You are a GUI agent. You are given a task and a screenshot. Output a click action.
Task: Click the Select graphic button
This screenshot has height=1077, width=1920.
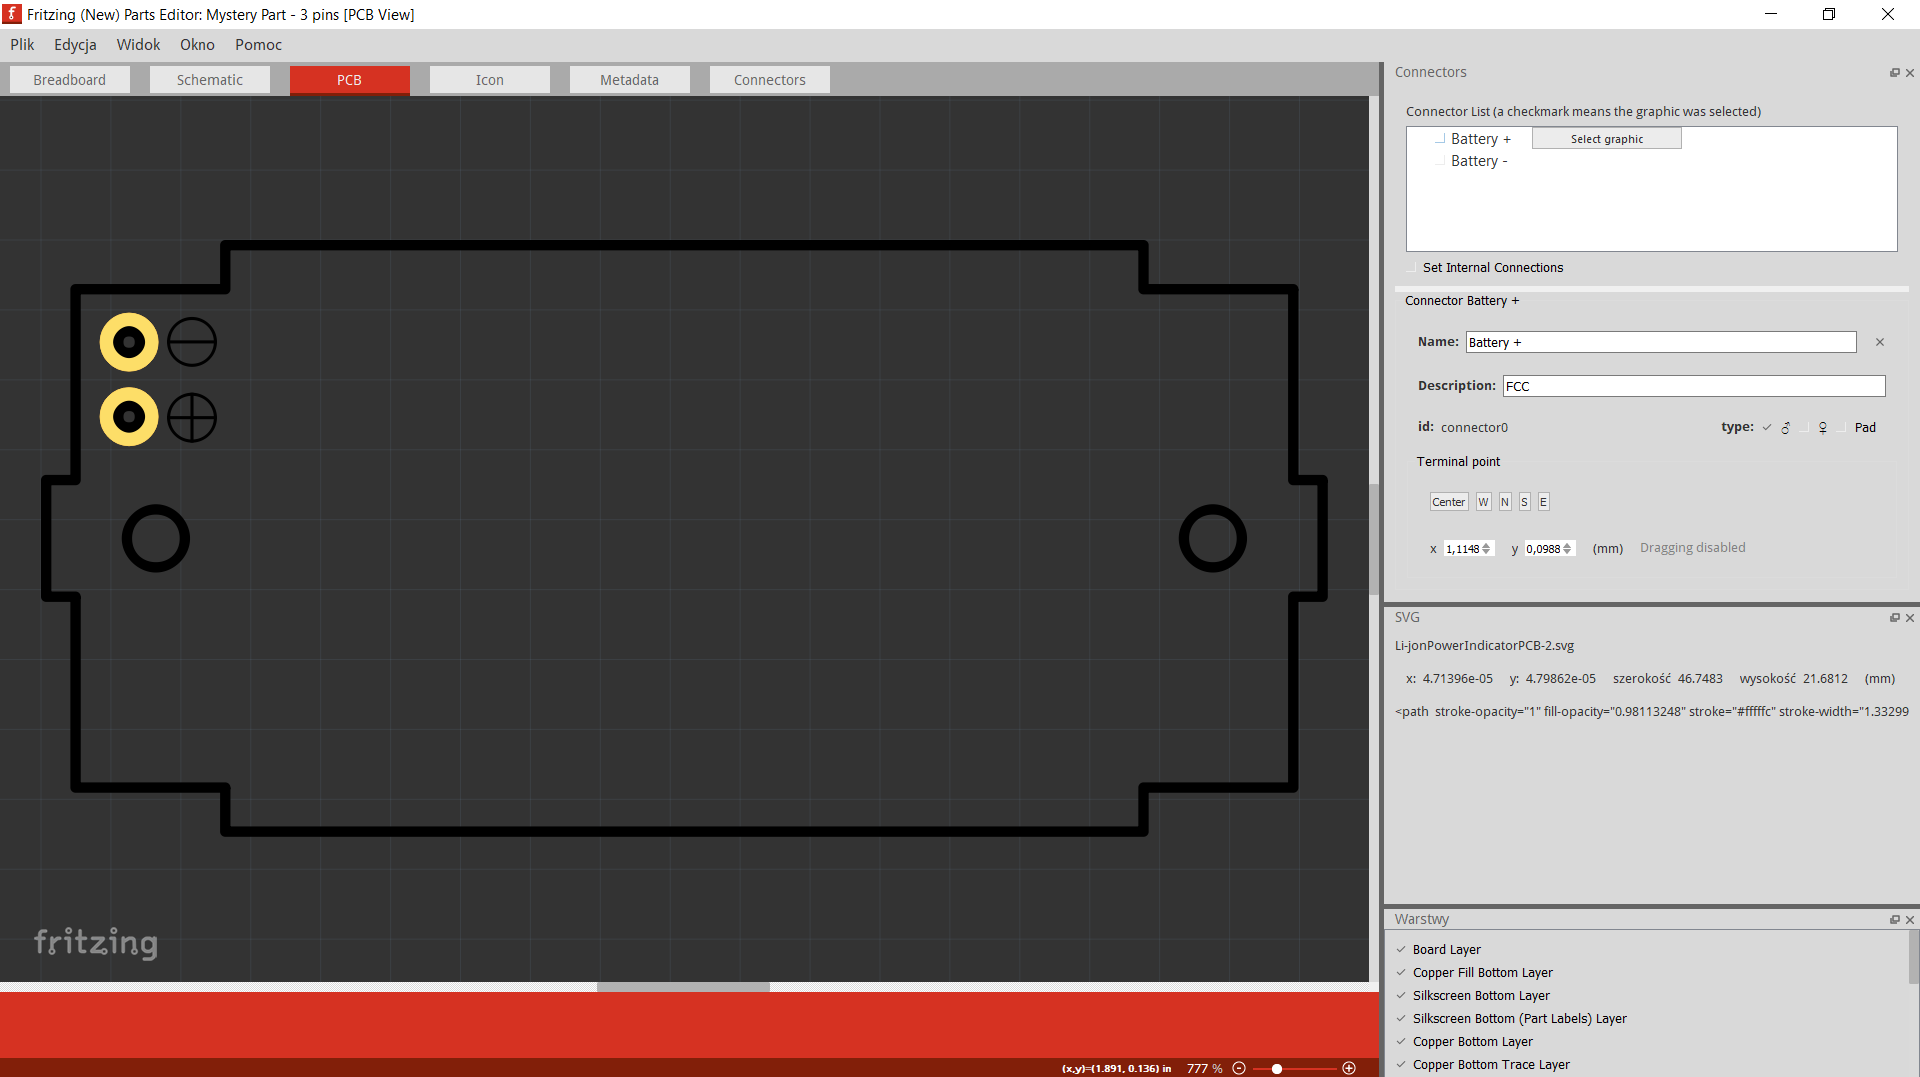(x=1606, y=139)
